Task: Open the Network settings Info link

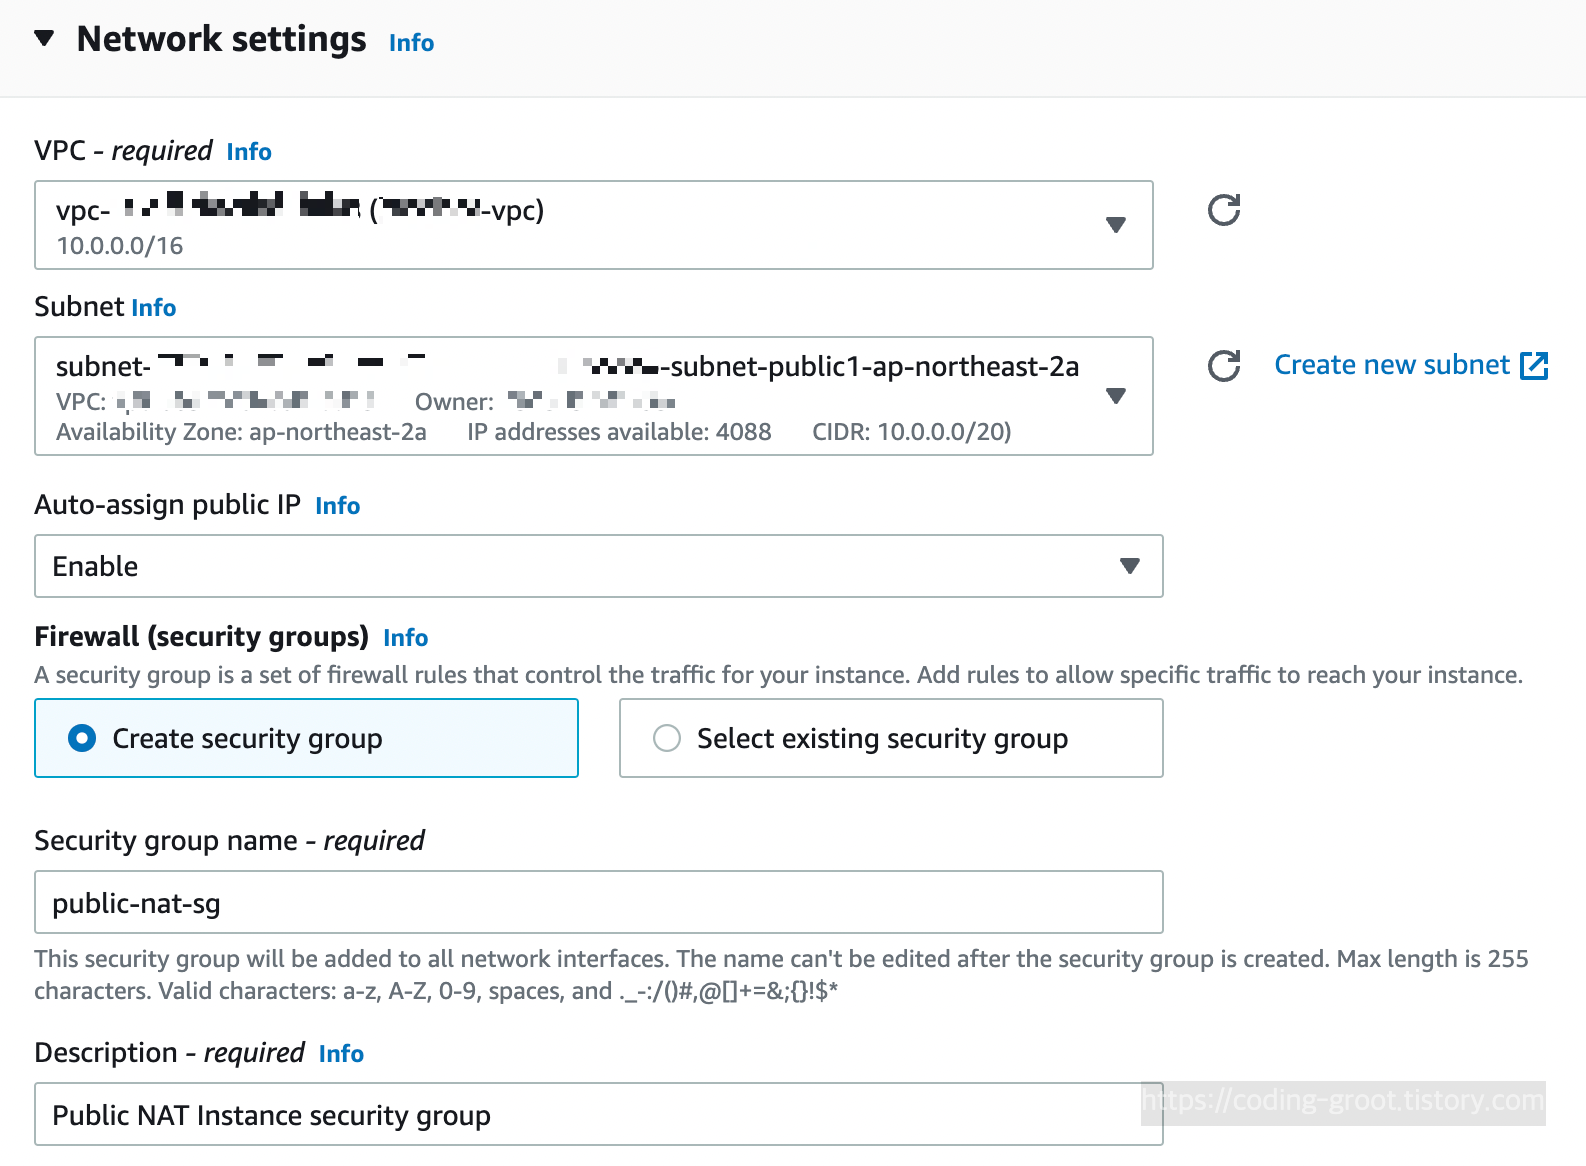Action: pos(411,43)
